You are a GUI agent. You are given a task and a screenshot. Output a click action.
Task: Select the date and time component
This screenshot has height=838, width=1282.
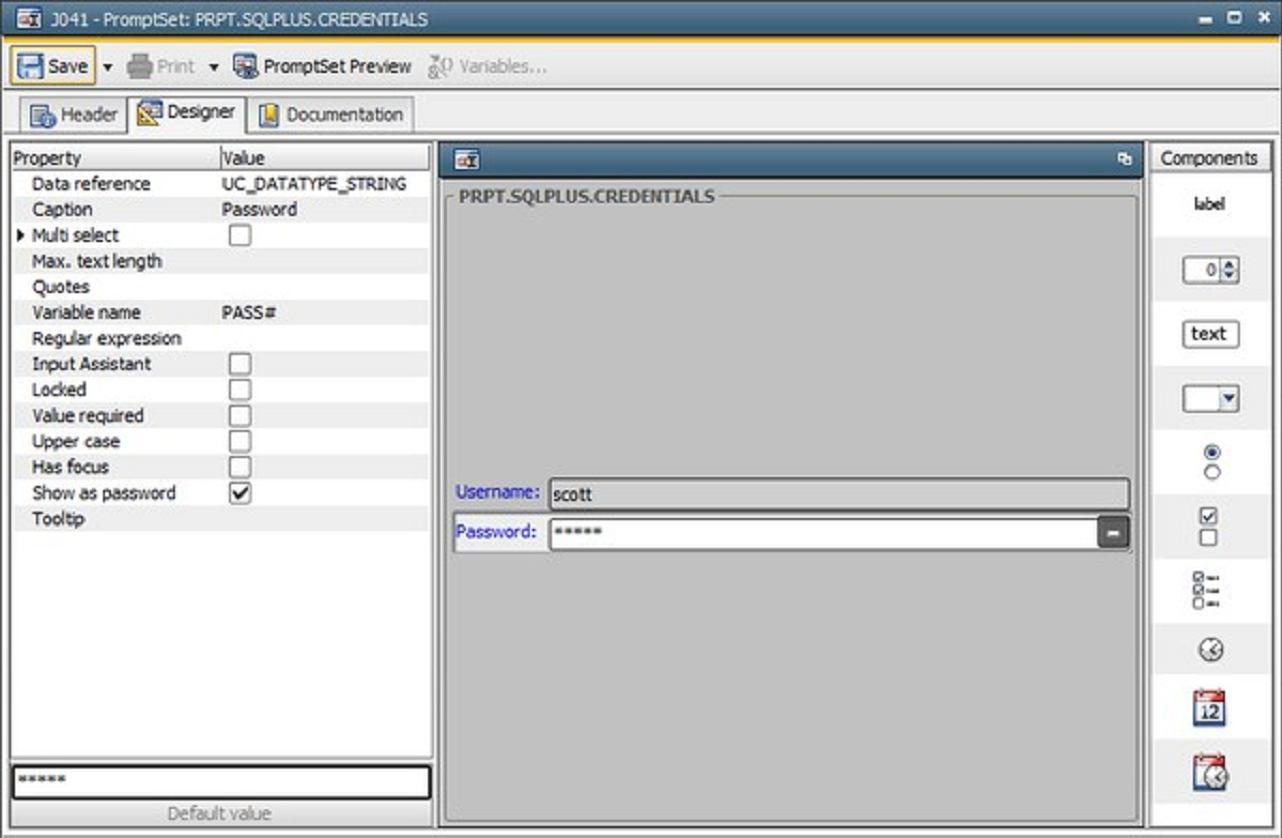1211,773
